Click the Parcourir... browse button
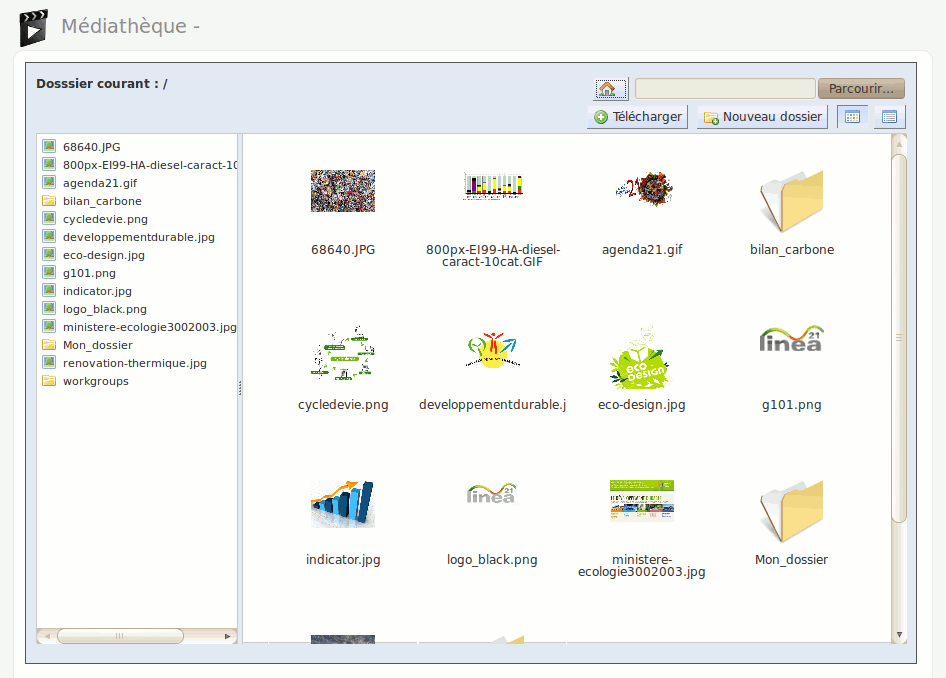 861,89
